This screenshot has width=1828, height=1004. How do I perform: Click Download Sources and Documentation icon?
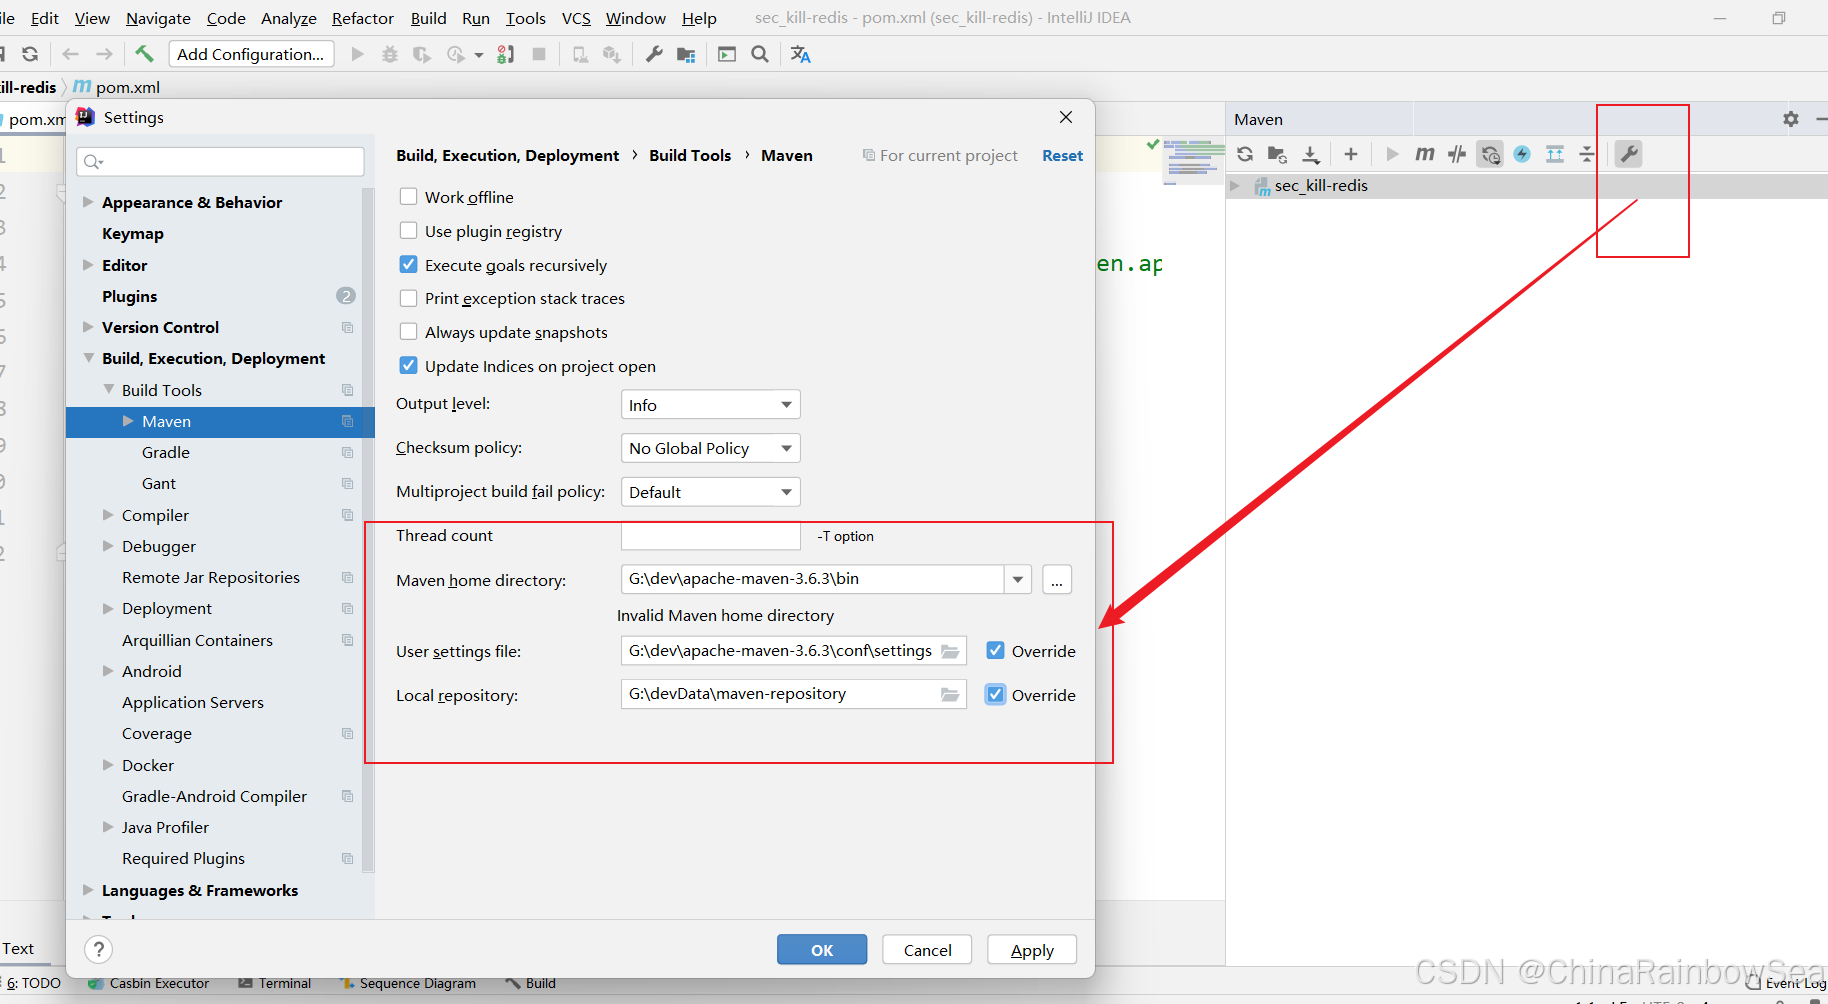pos(1311,154)
